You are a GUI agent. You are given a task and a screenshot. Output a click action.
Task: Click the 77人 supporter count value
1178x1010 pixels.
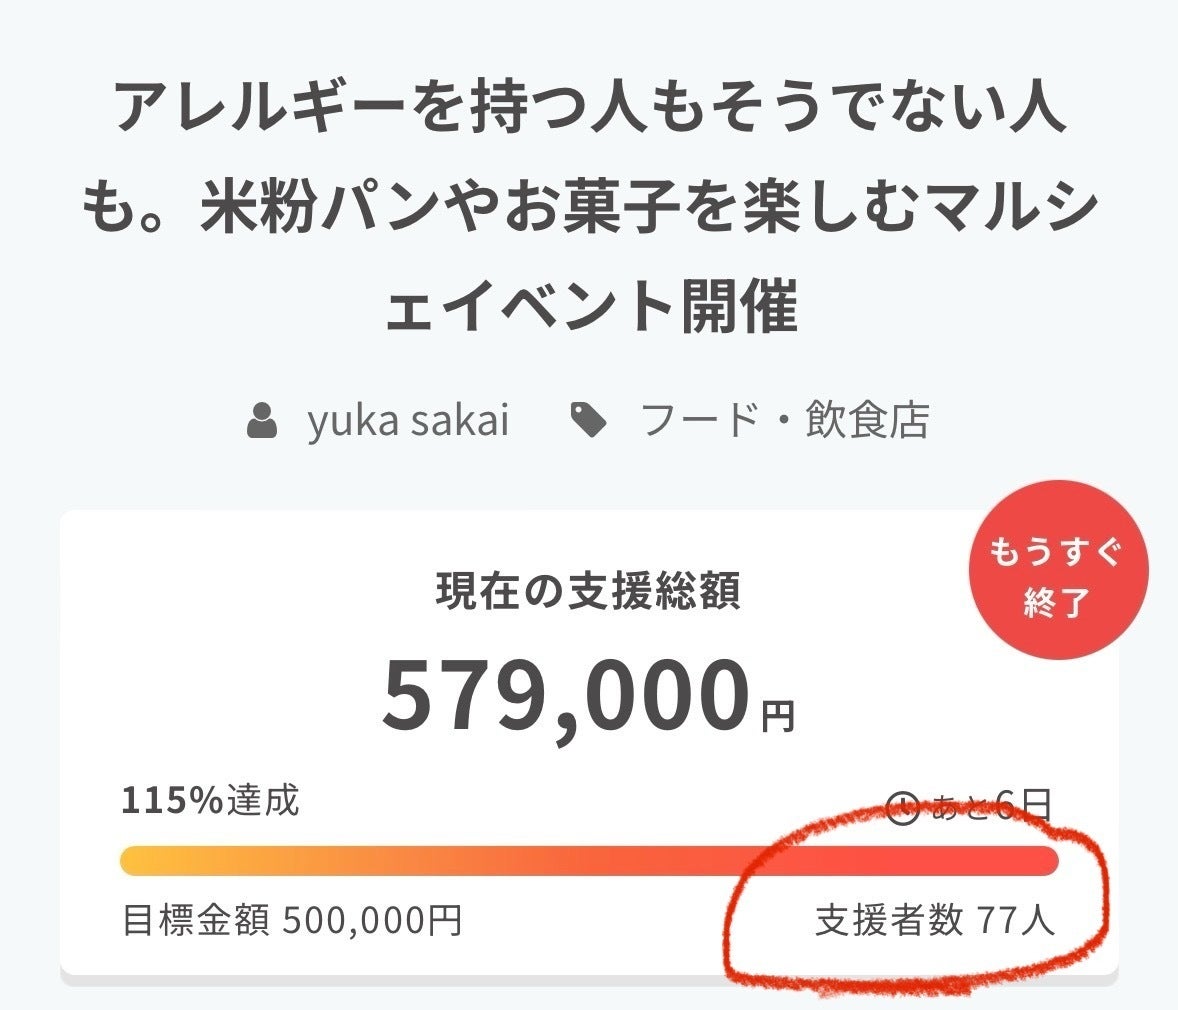[x=1015, y=920]
